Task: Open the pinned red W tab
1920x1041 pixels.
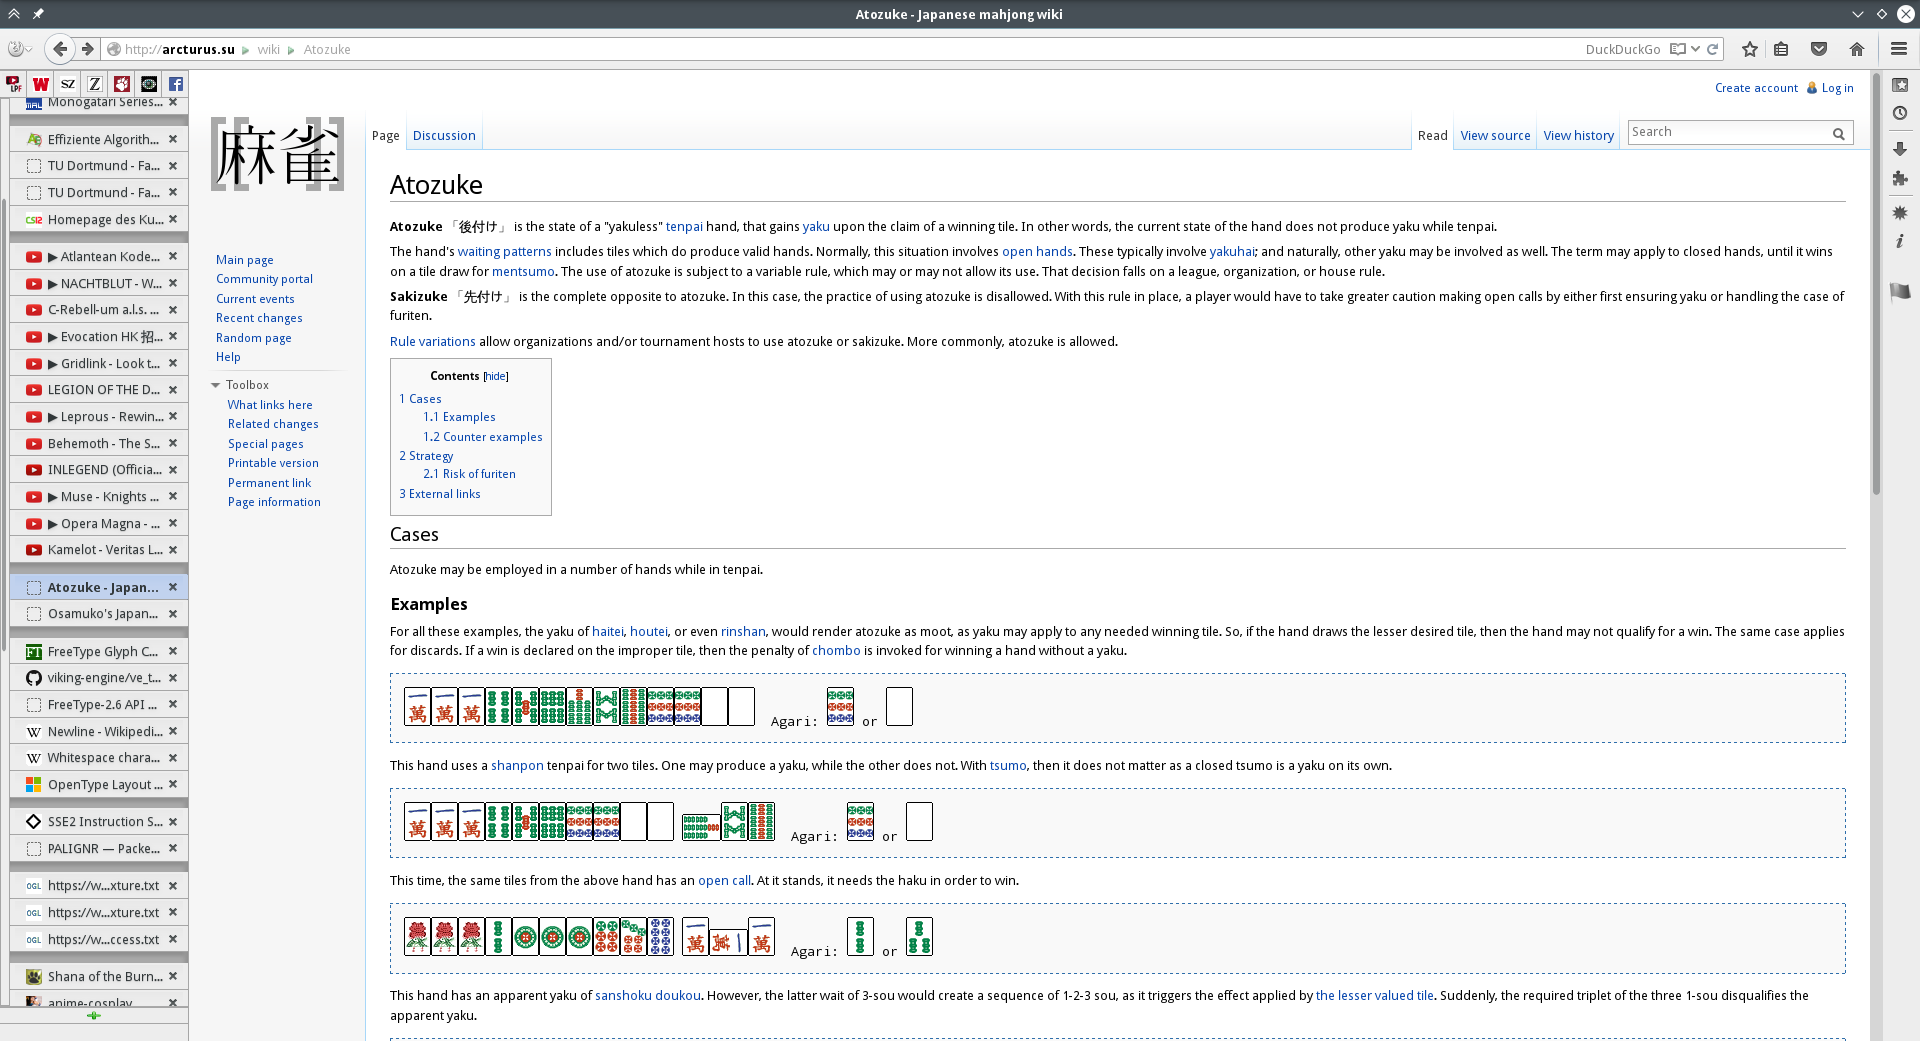Action: pyautogui.click(x=41, y=84)
